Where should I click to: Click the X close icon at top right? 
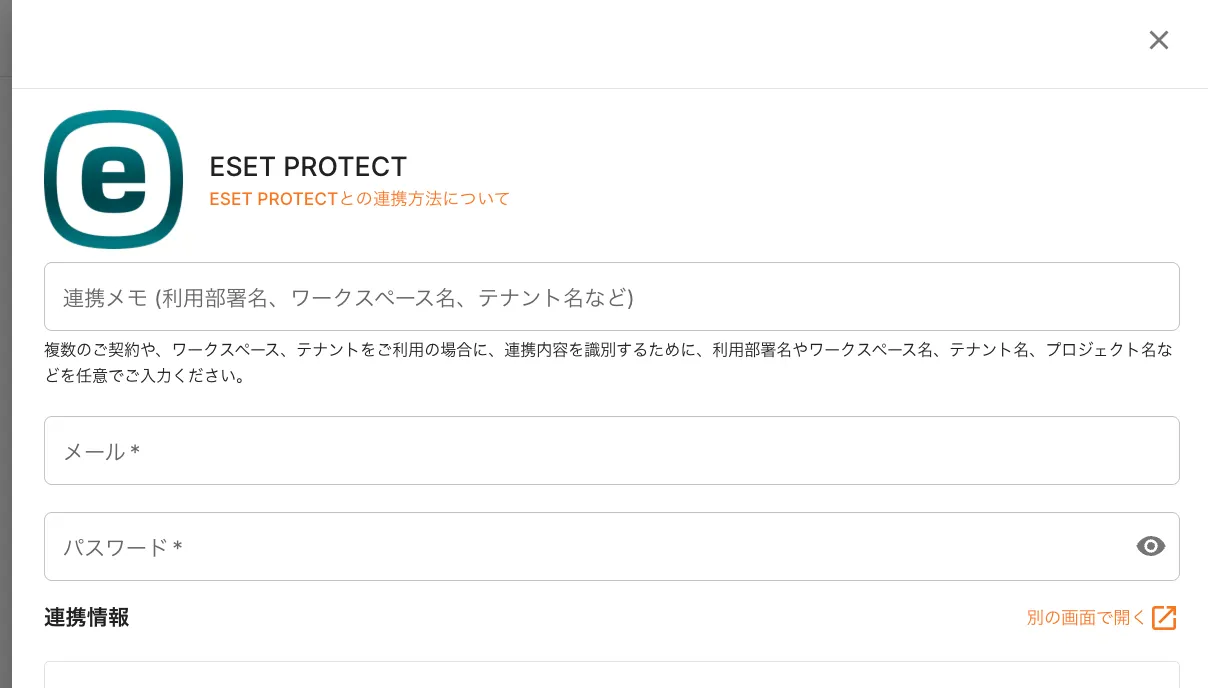1159,40
